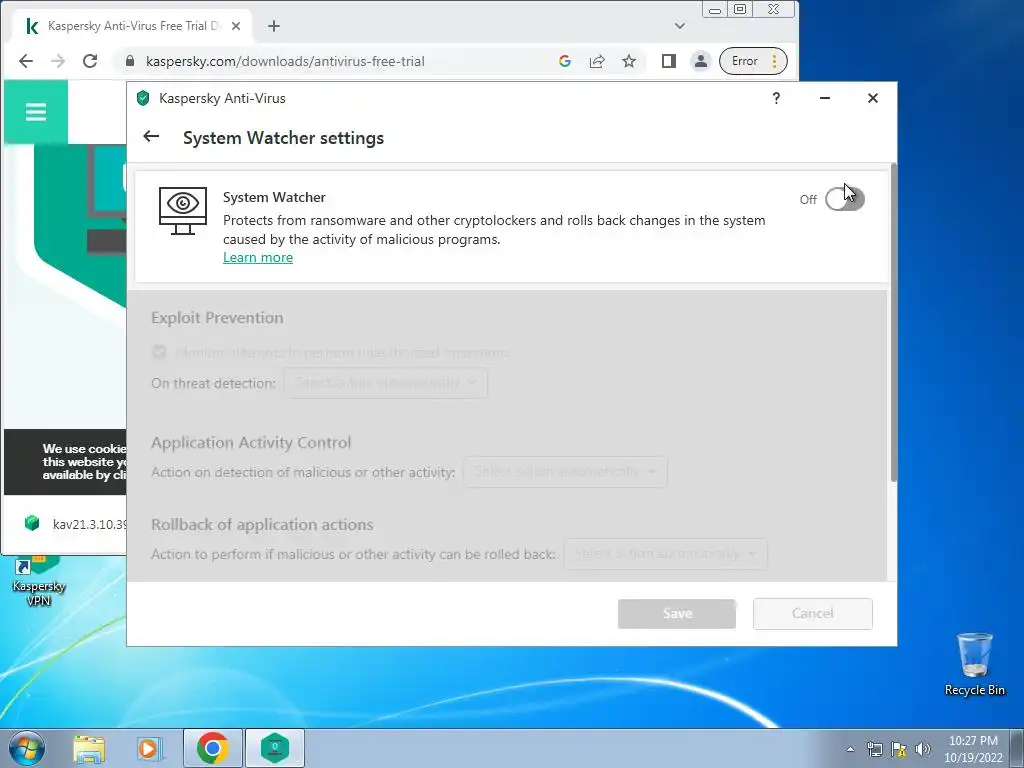Go back using the arrow in settings
The height and width of the screenshot is (768, 1024).
(x=151, y=136)
